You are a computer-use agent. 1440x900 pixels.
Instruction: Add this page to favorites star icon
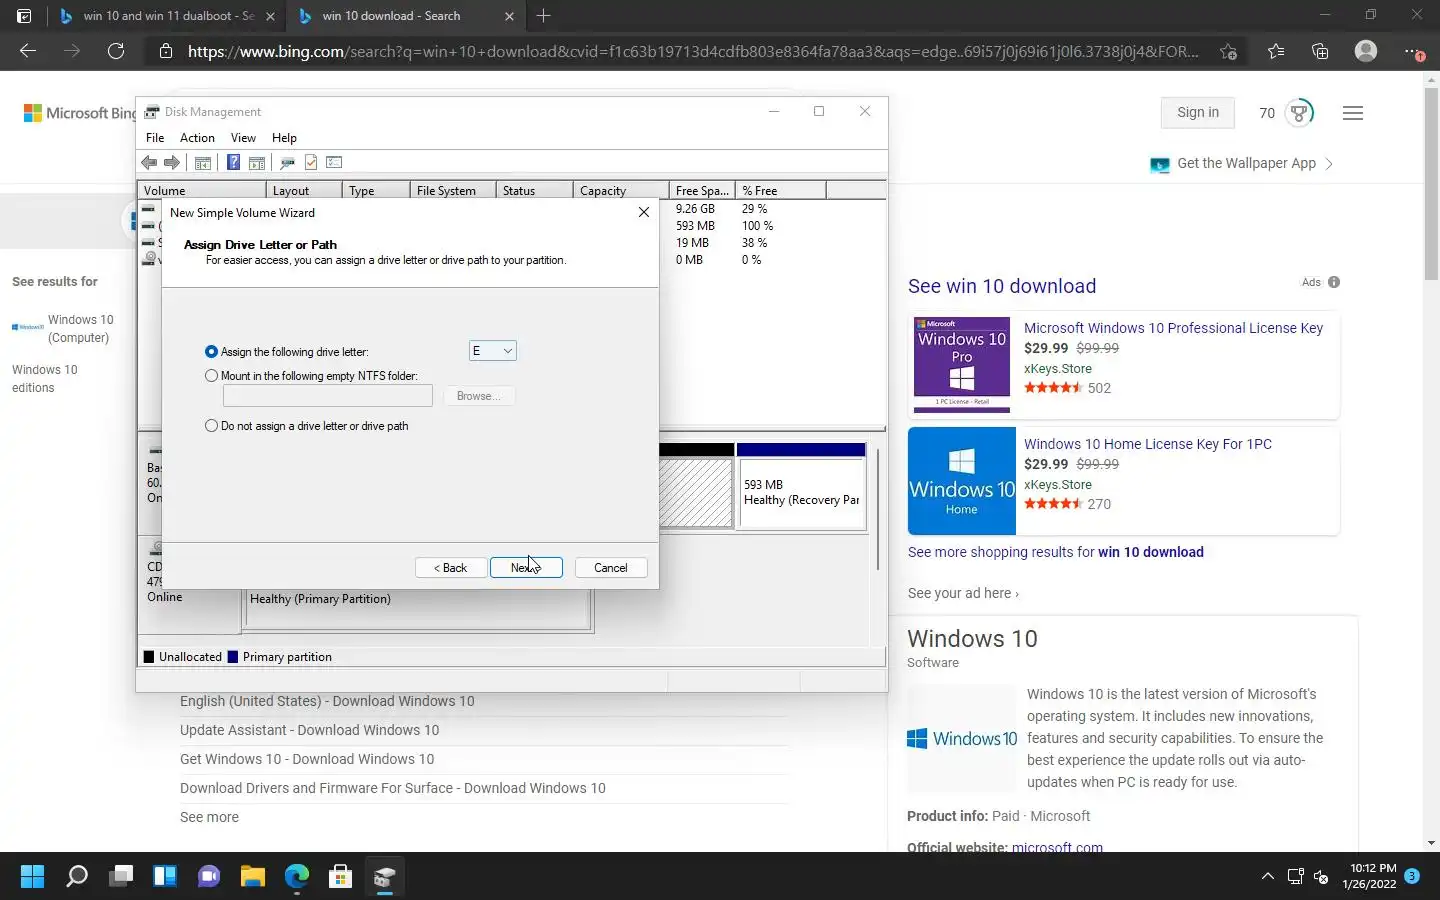point(1228,51)
